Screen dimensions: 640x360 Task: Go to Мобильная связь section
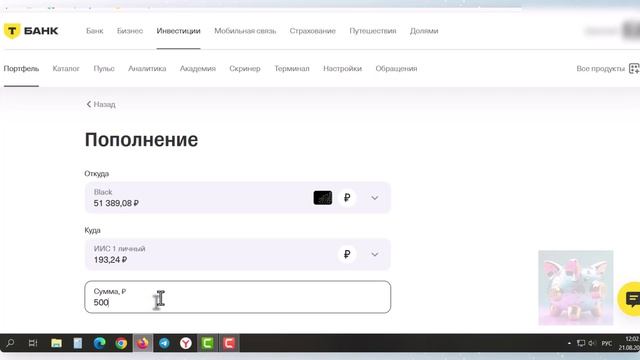[245, 31]
